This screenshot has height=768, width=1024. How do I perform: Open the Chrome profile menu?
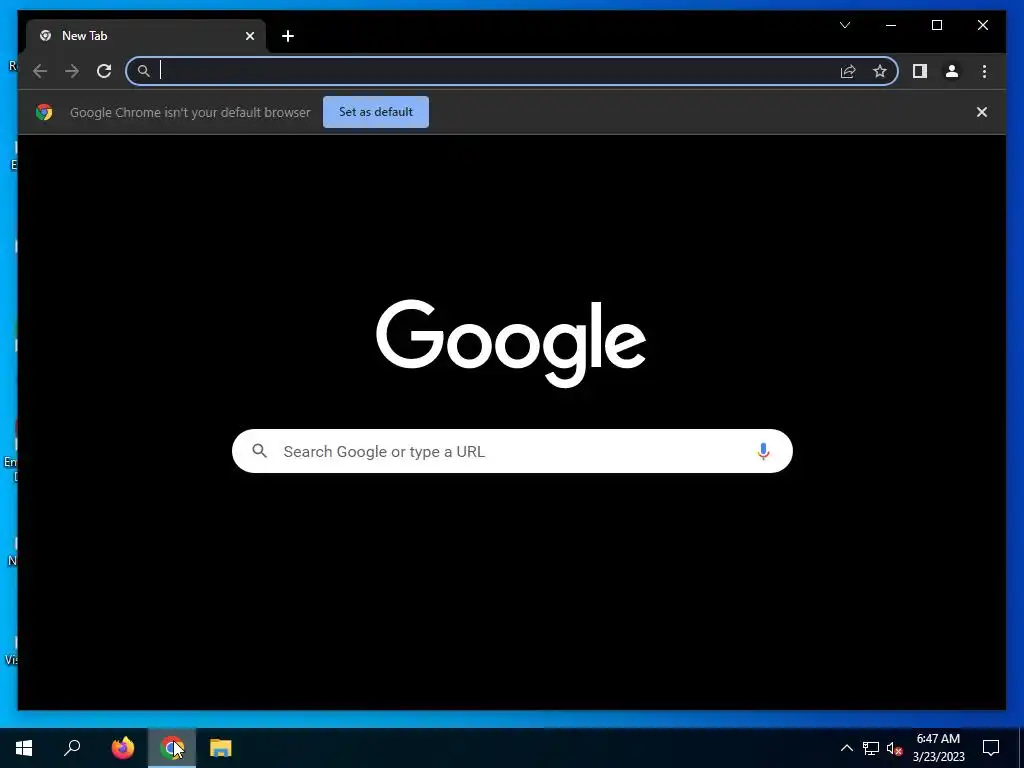952,71
